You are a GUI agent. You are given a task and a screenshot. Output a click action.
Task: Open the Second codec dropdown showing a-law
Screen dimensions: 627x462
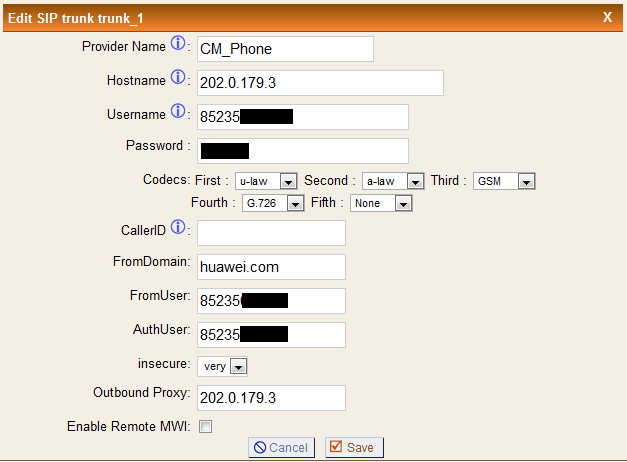393,181
